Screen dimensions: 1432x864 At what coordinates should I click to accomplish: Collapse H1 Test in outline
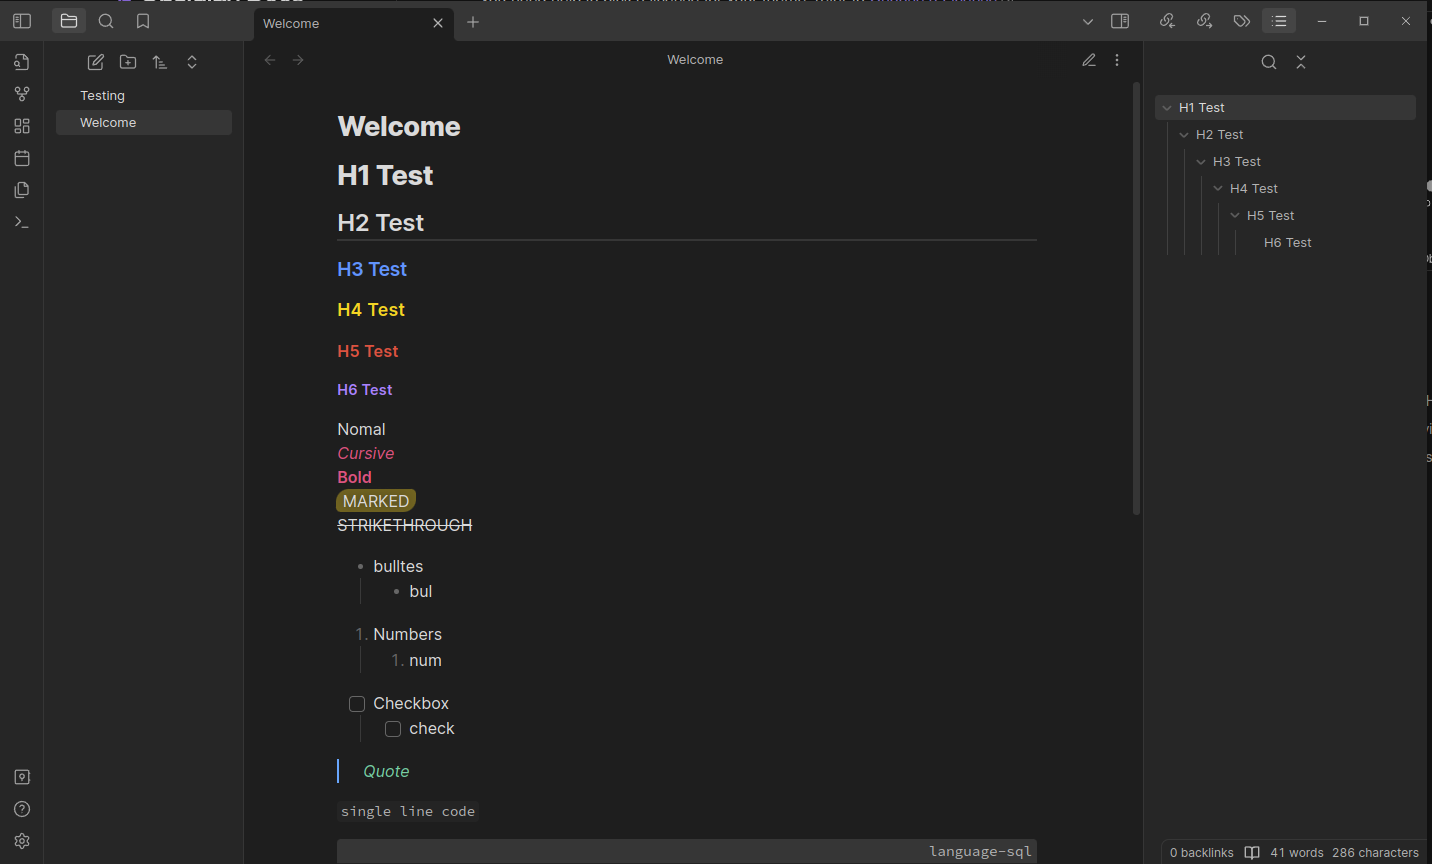pyautogui.click(x=1167, y=108)
